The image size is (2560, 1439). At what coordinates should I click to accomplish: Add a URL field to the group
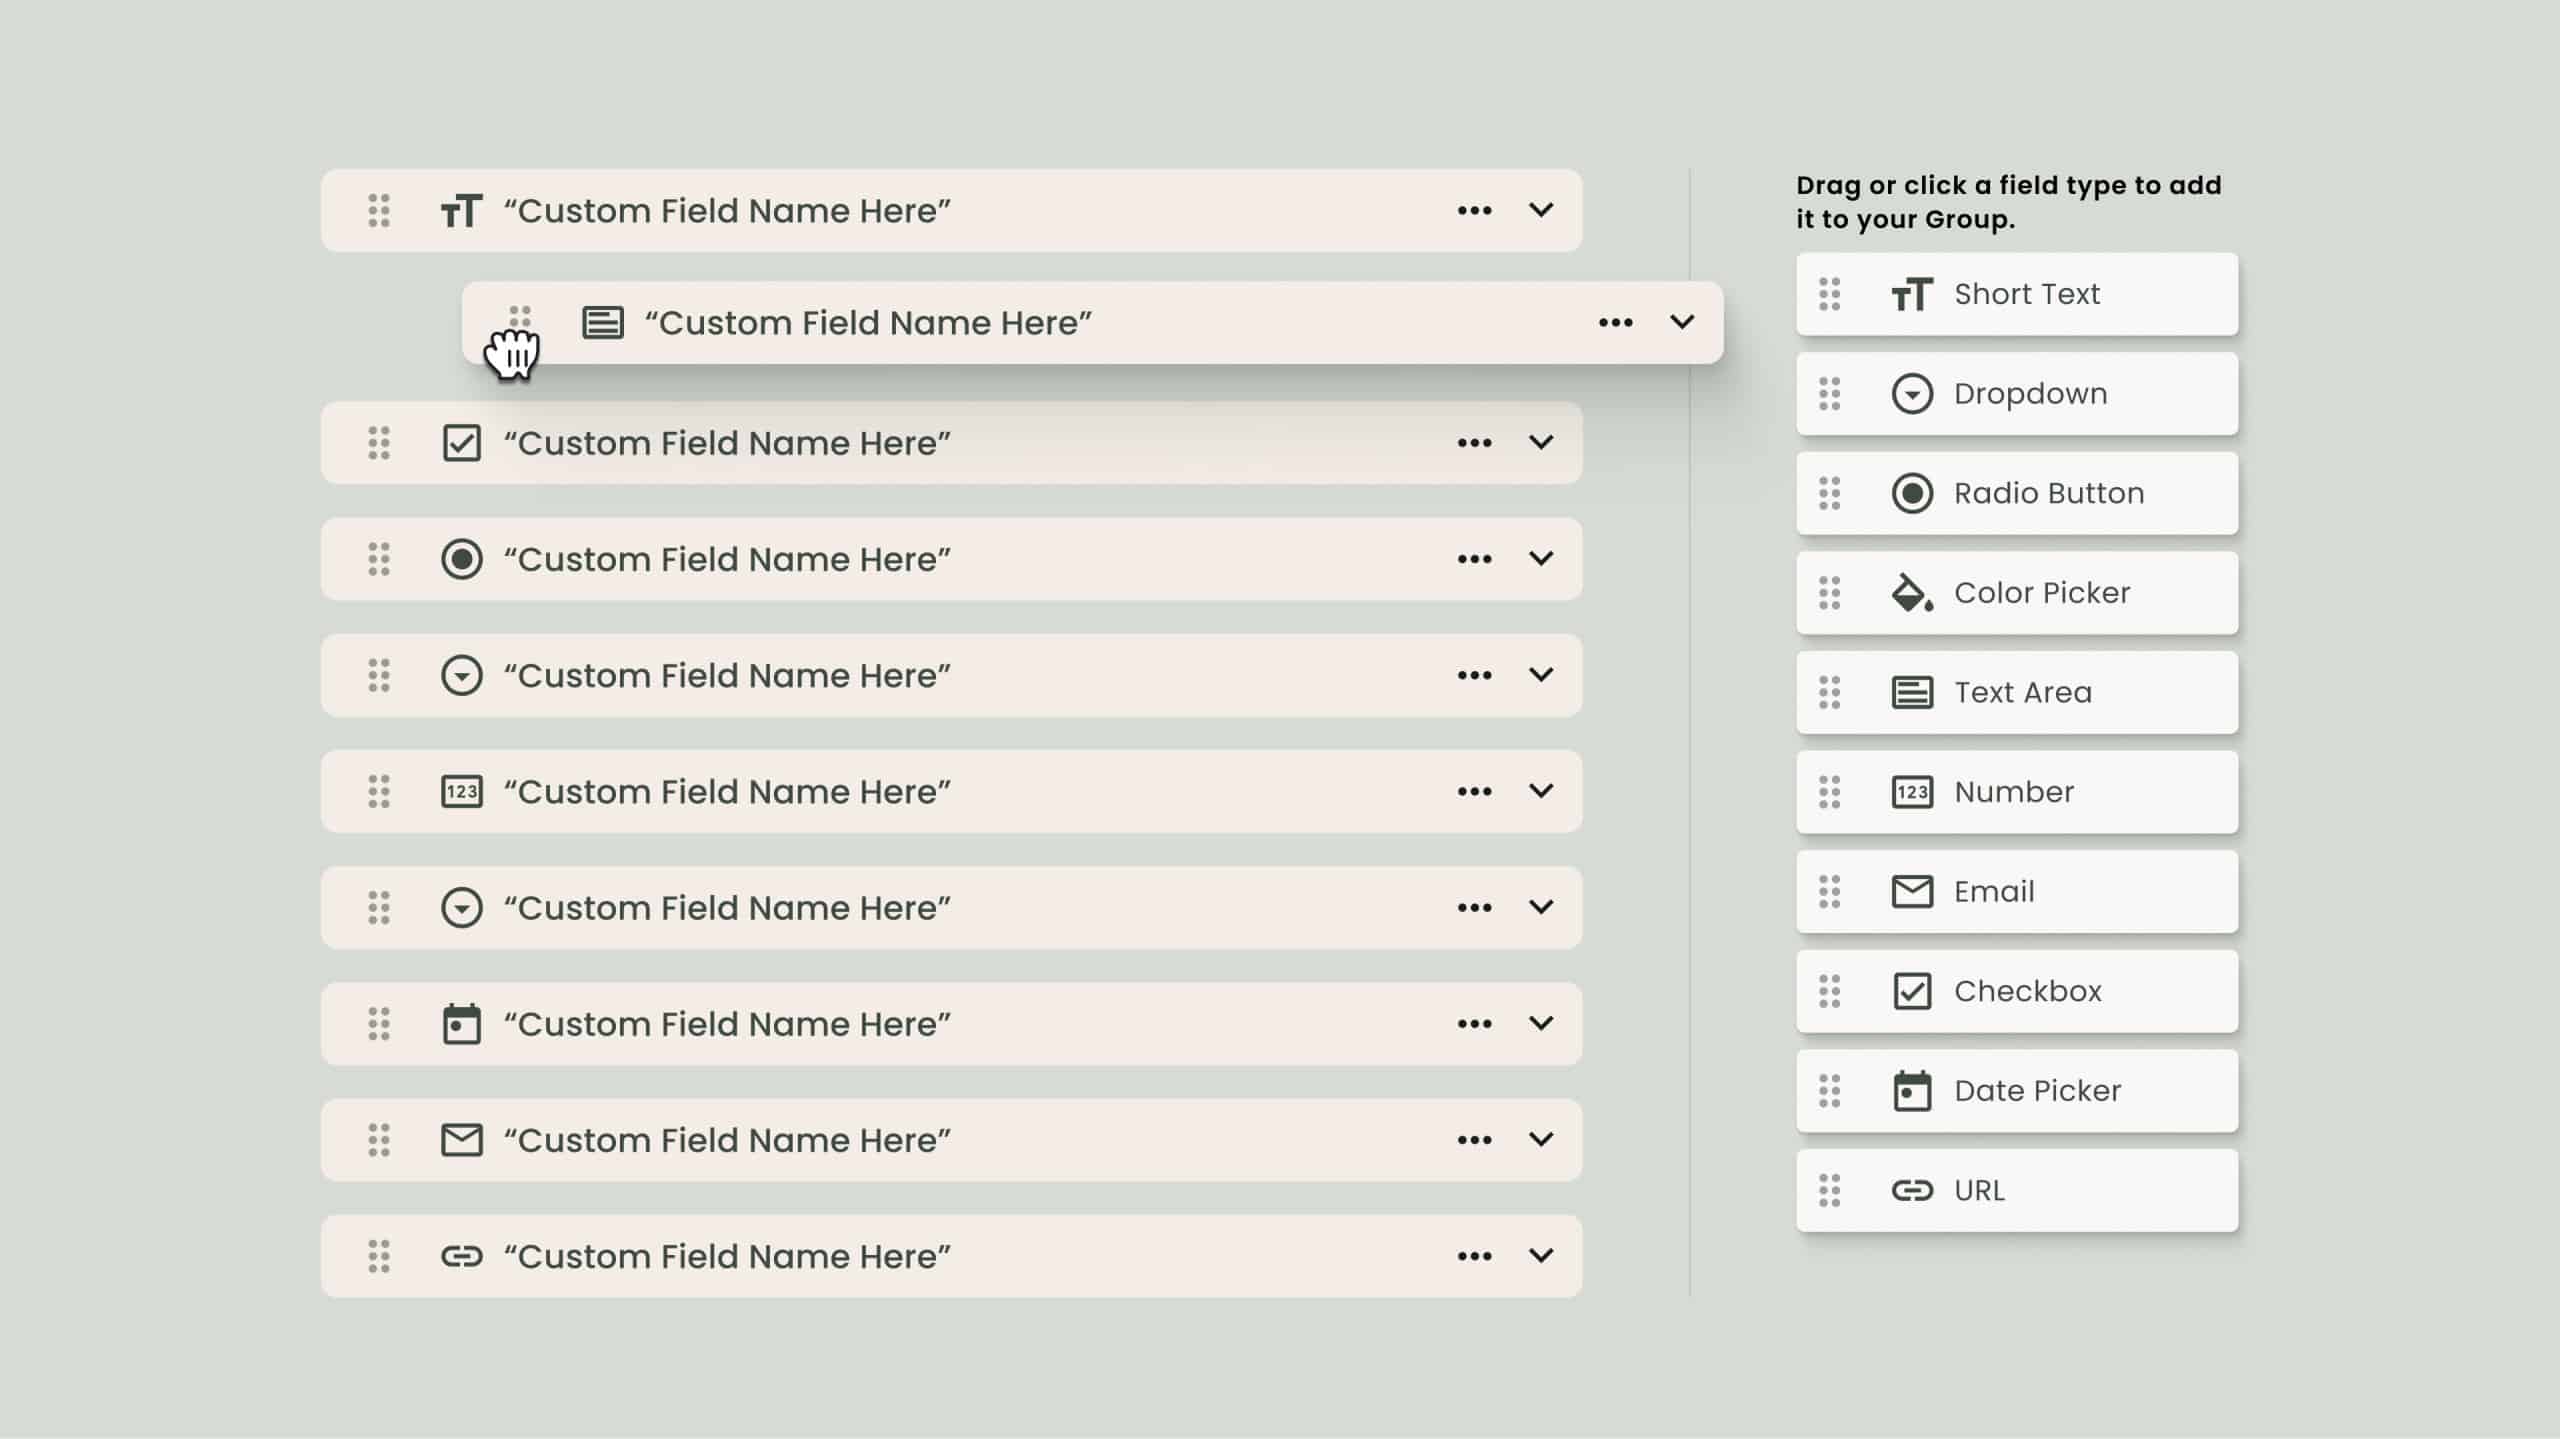pyautogui.click(x=2016, y=1190)
